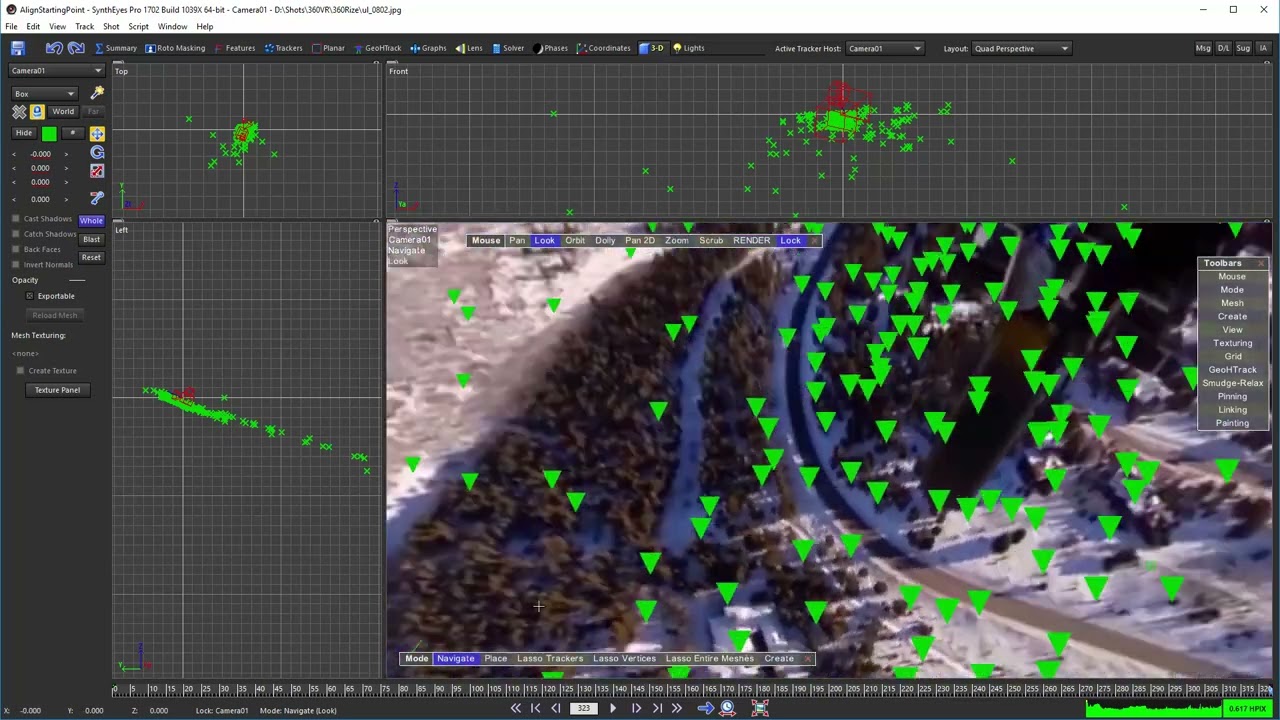Open the Summary room
1280x720 pixels.
click(116, 48)
